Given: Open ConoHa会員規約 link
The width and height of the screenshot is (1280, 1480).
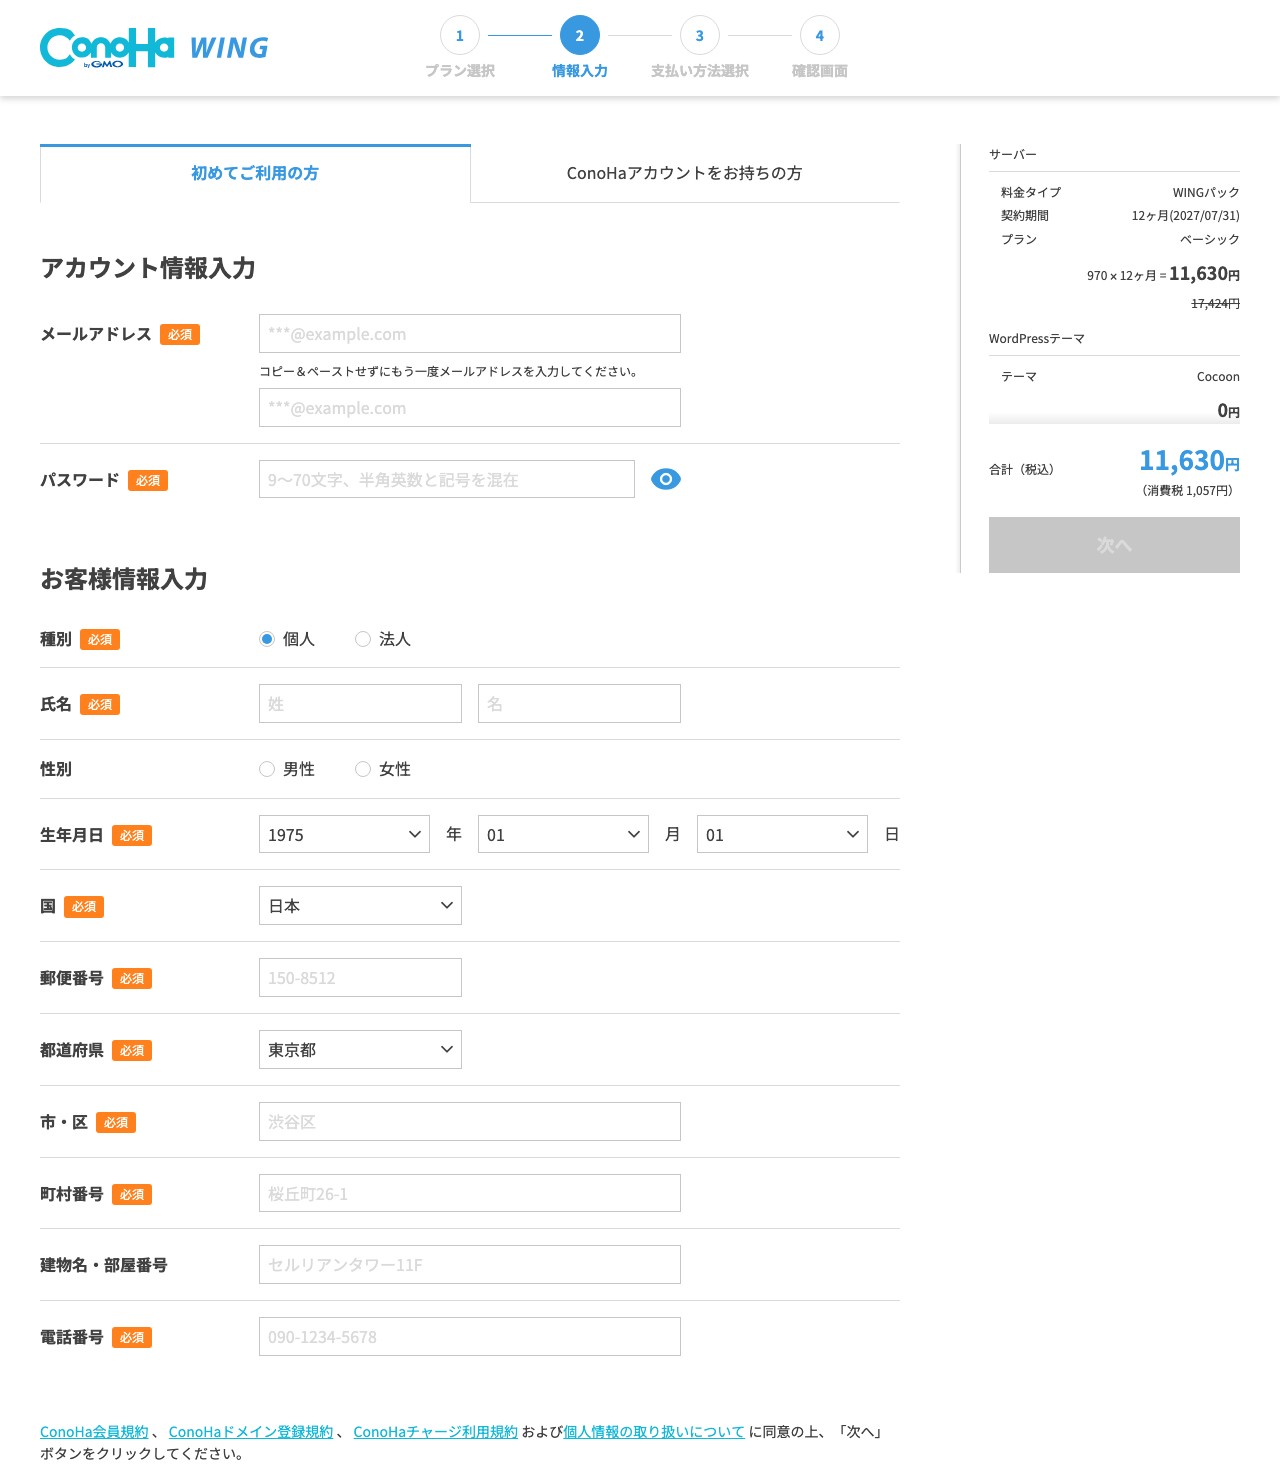Looking at the screenshot, I should (94, 1432).
